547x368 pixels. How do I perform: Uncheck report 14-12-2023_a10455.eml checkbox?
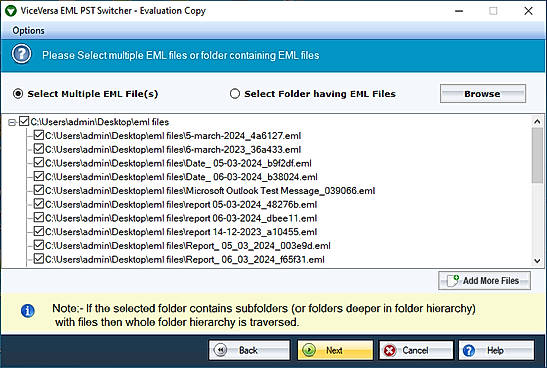click(39, 231)
